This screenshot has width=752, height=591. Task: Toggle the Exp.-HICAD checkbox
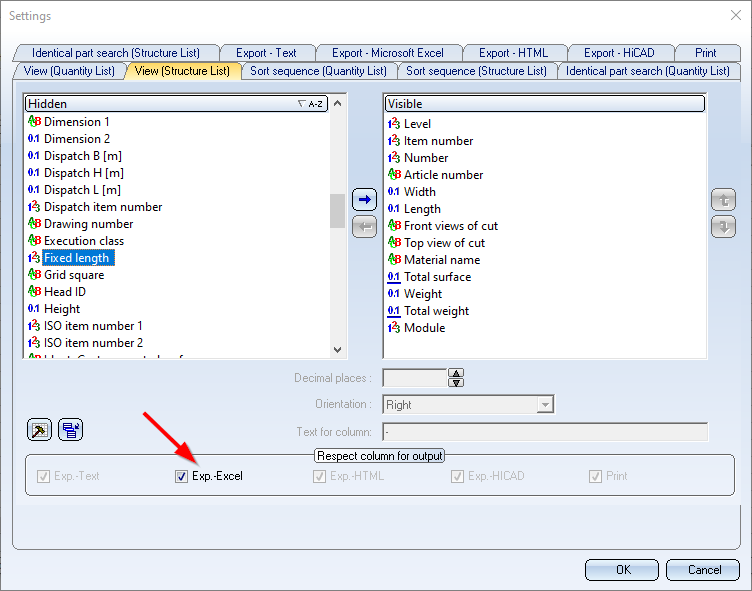click(458, 476)
